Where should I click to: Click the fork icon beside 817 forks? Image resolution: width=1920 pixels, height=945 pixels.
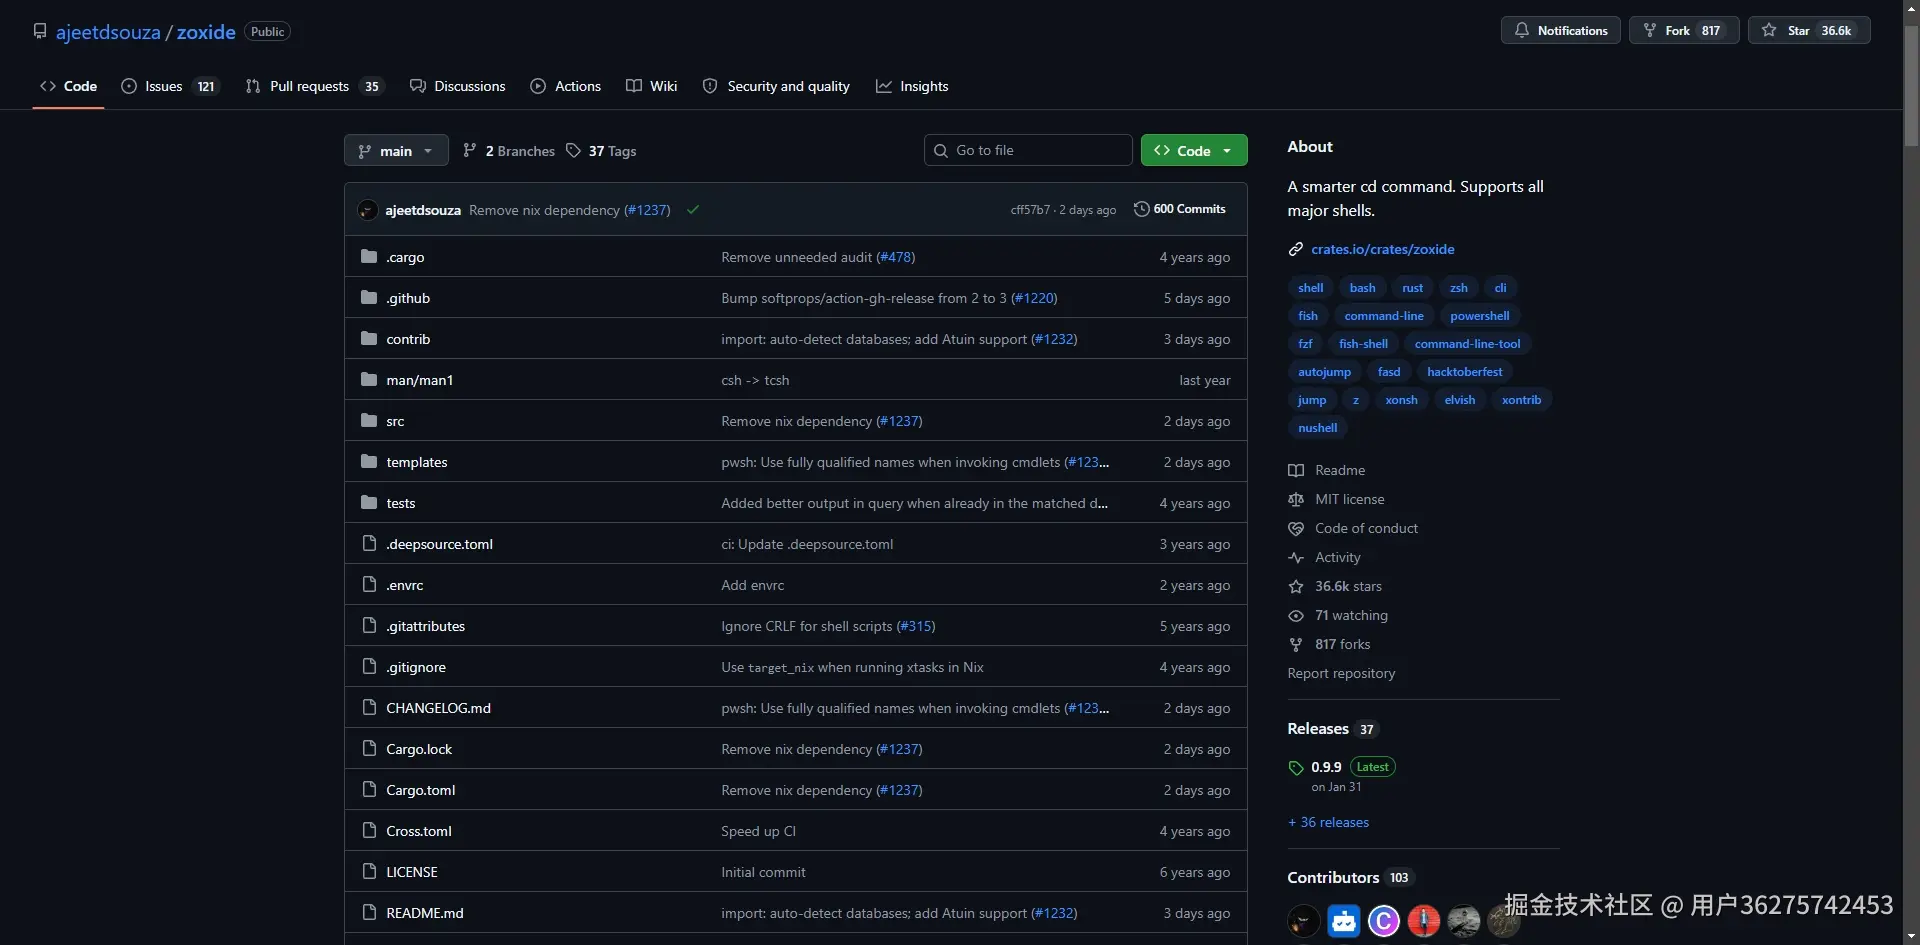(x=1296, y=644)
